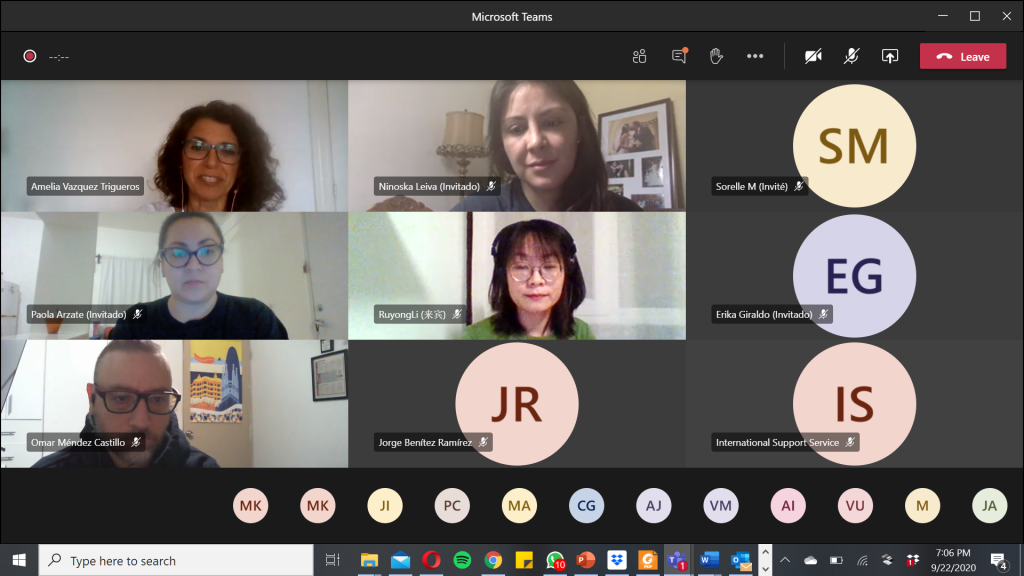Click the red recording indicator
Screen dimensions: 1024x576
pos(30,56)
